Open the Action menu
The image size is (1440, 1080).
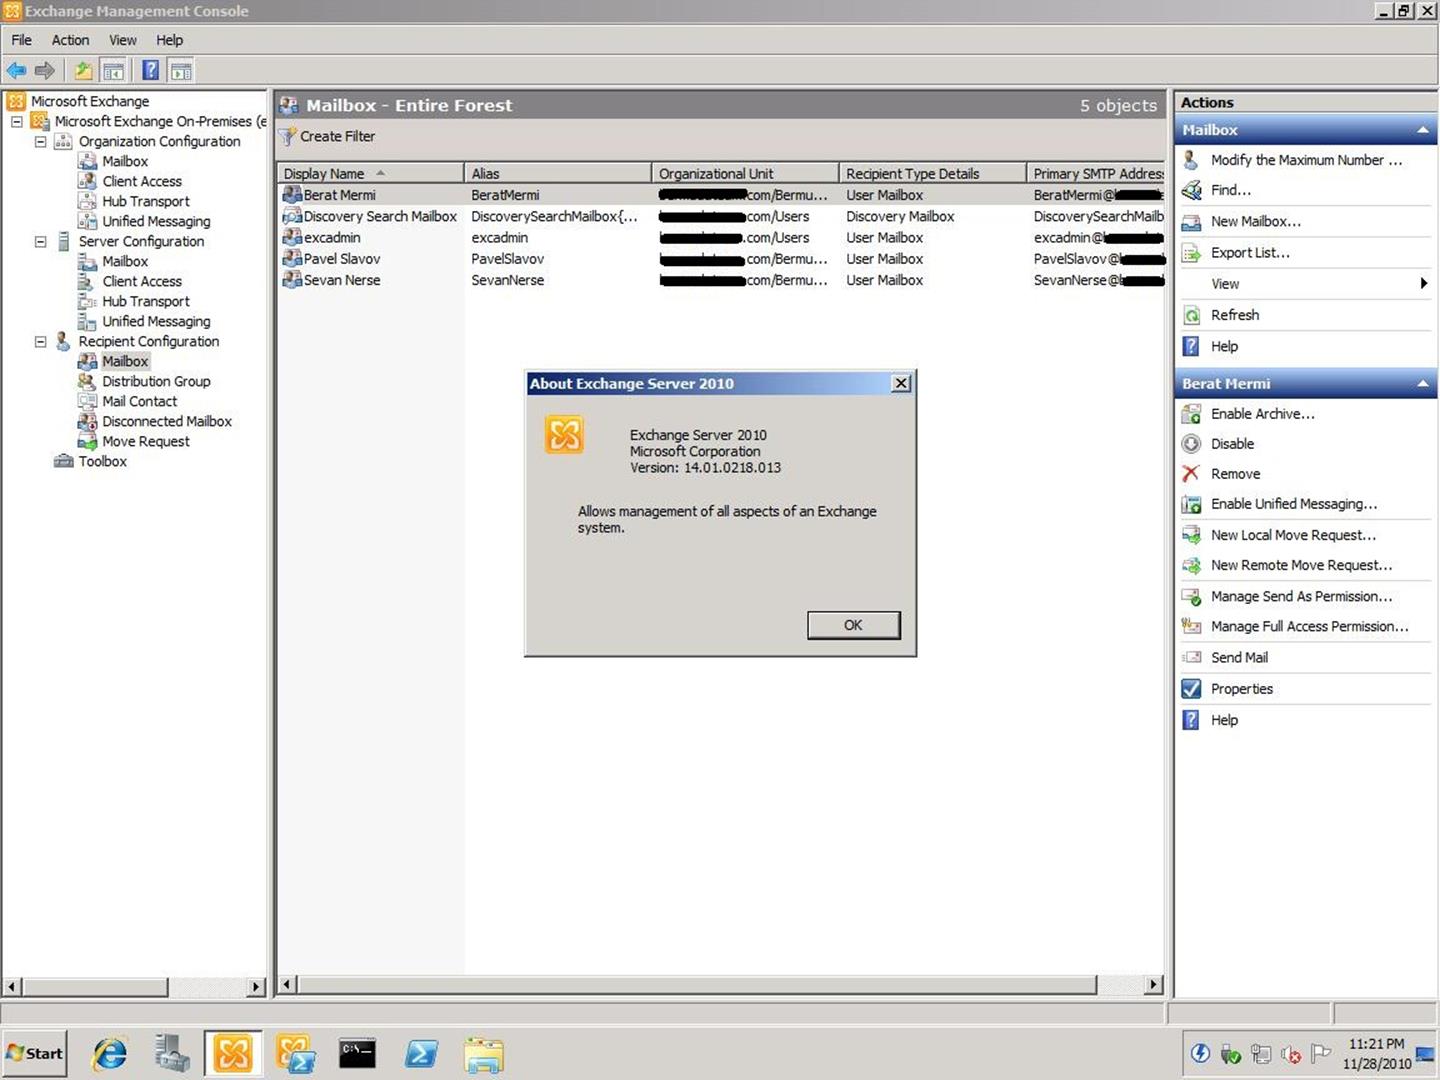(70, 40)
